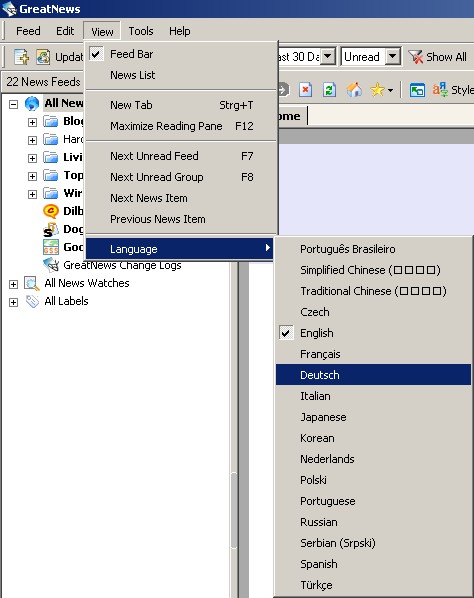Click the All News globe icon
Screen dimensions: 474x598
32,103
